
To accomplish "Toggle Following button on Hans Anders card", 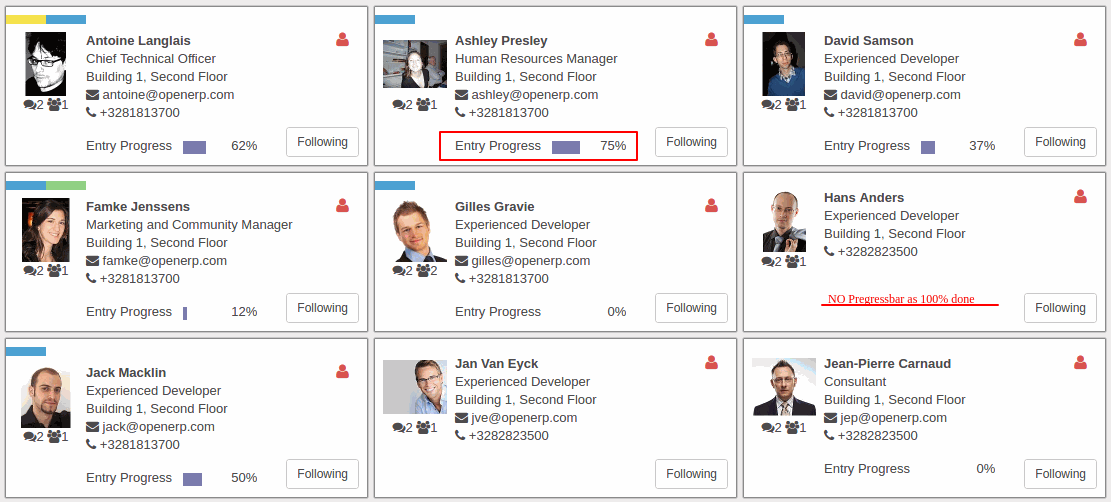I will tap(1060, 308).
